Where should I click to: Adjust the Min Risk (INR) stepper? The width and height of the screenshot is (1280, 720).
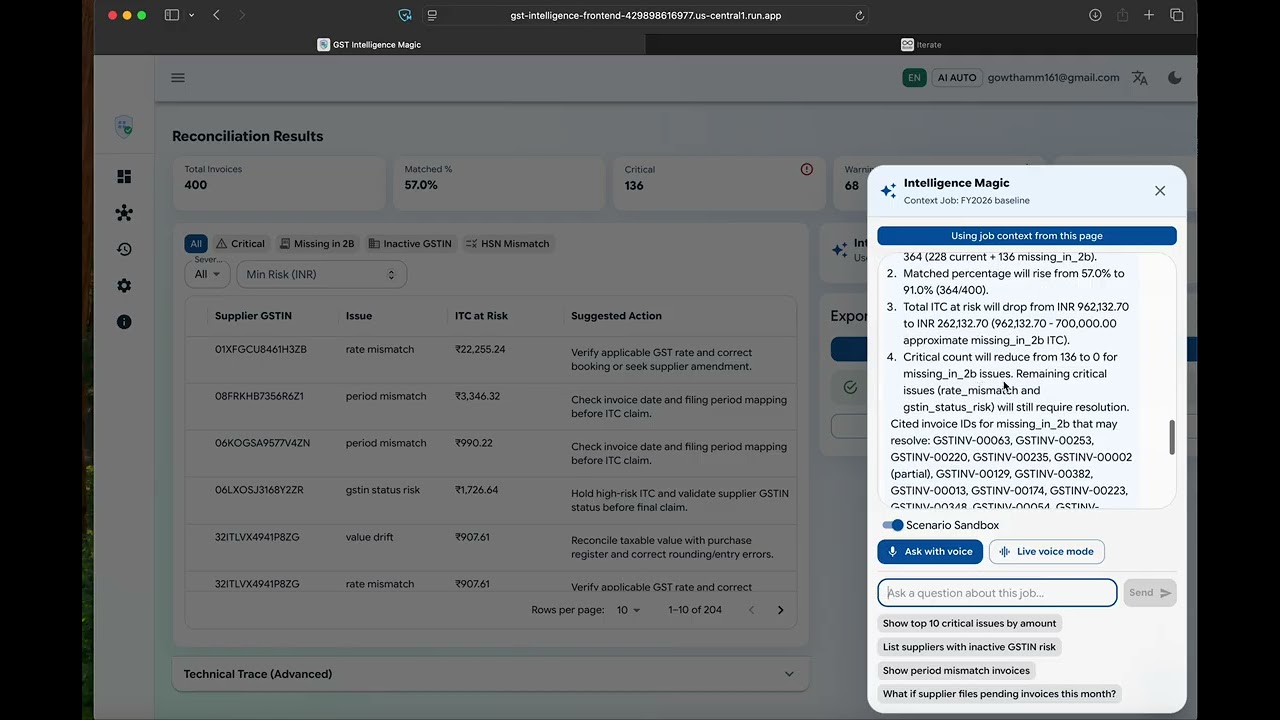pyautogui.click(x=391, y=274)
